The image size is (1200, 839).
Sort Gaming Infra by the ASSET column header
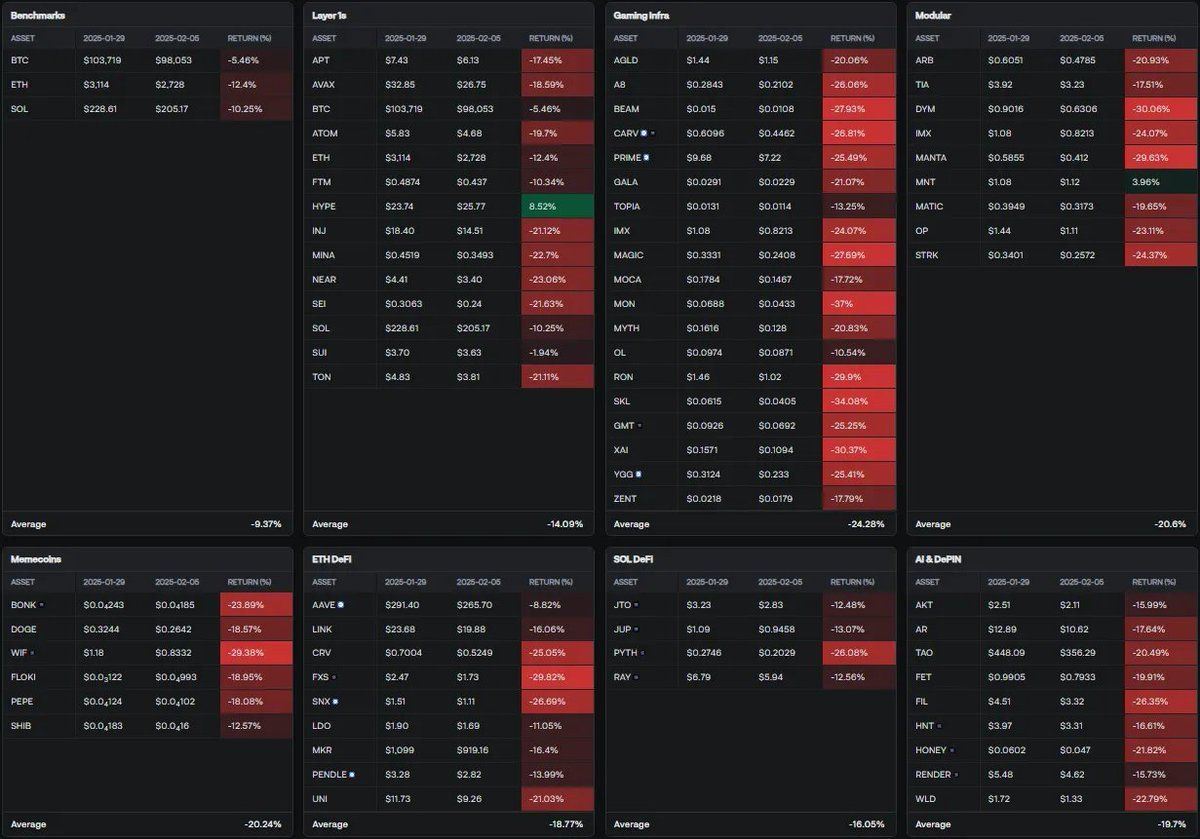click(625, 38)
